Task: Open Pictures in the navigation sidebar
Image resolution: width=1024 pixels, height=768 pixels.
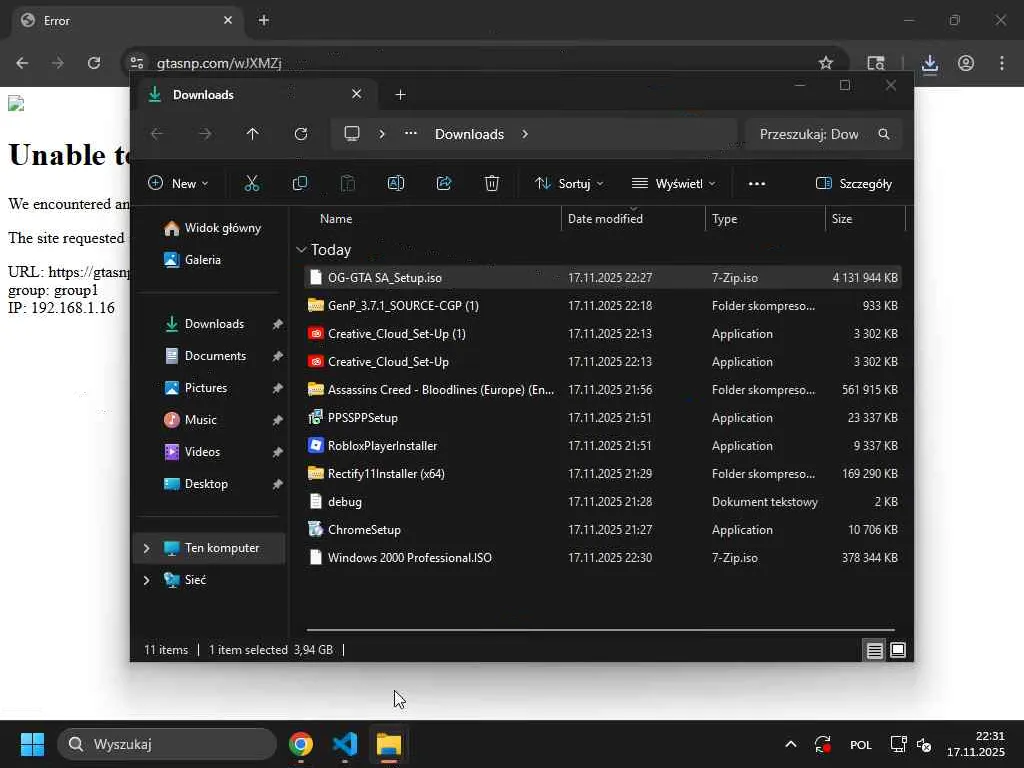Action: click(206, 388)
